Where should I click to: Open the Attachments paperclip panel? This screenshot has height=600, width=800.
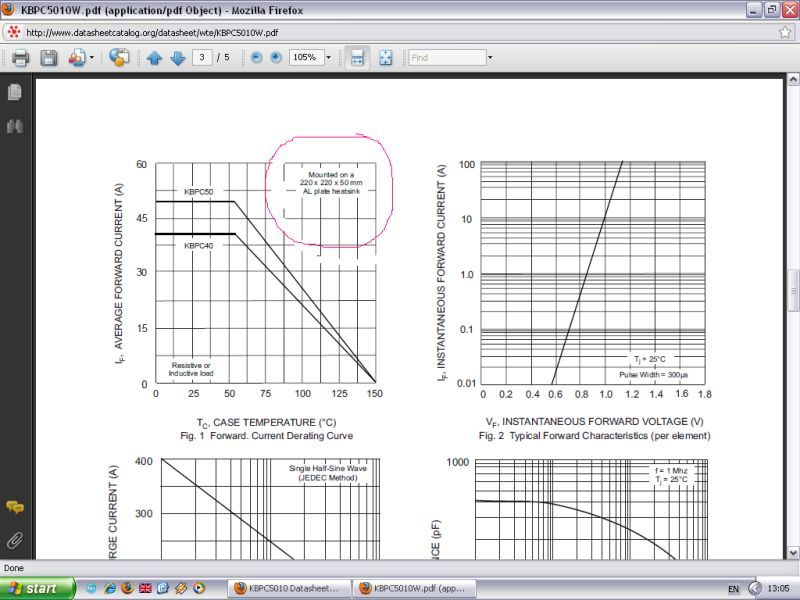15,540
